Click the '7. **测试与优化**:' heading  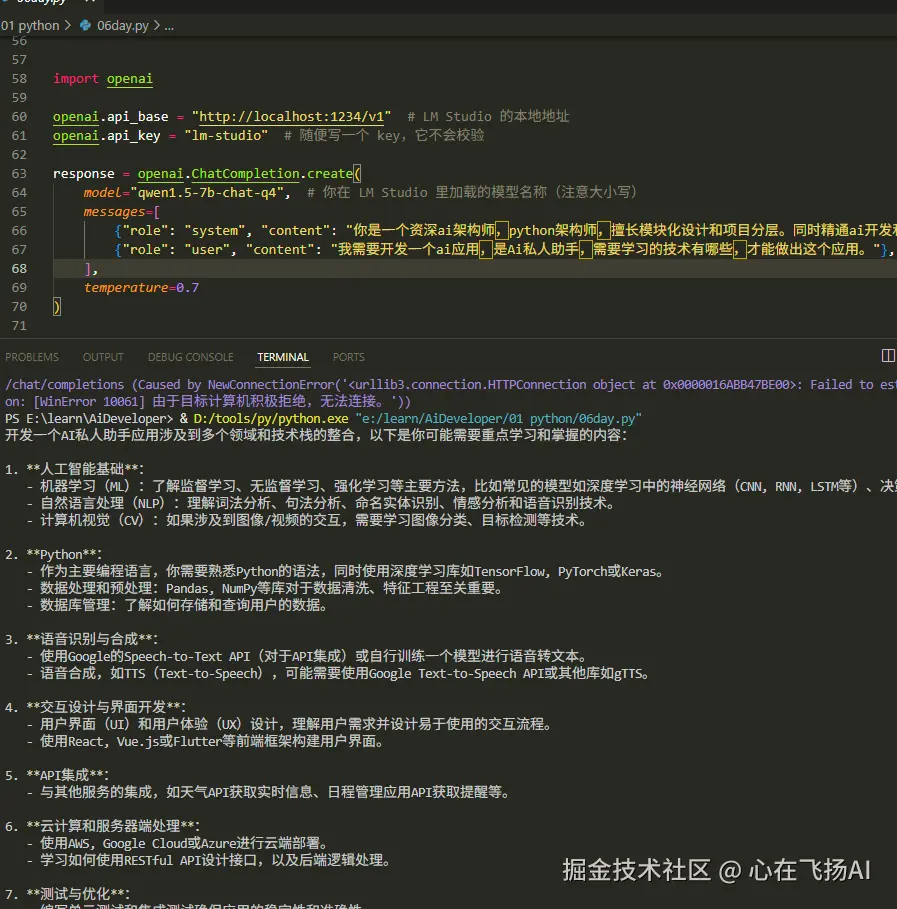[67, 894]
